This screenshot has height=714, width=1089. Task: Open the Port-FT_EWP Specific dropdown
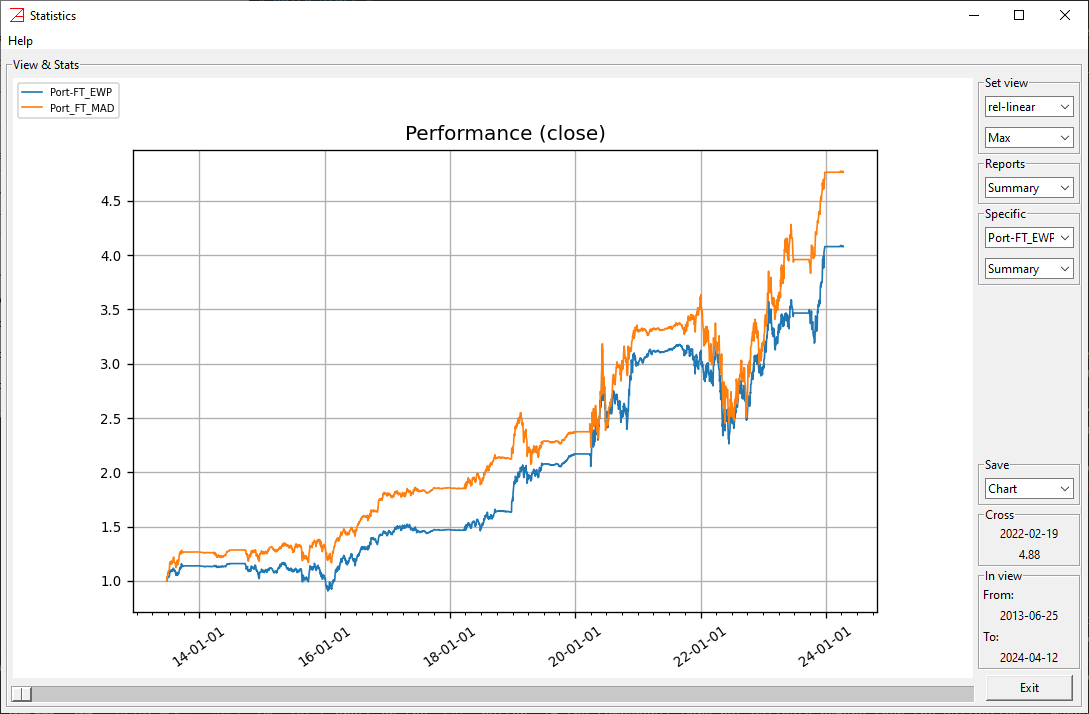[1029, 238]
